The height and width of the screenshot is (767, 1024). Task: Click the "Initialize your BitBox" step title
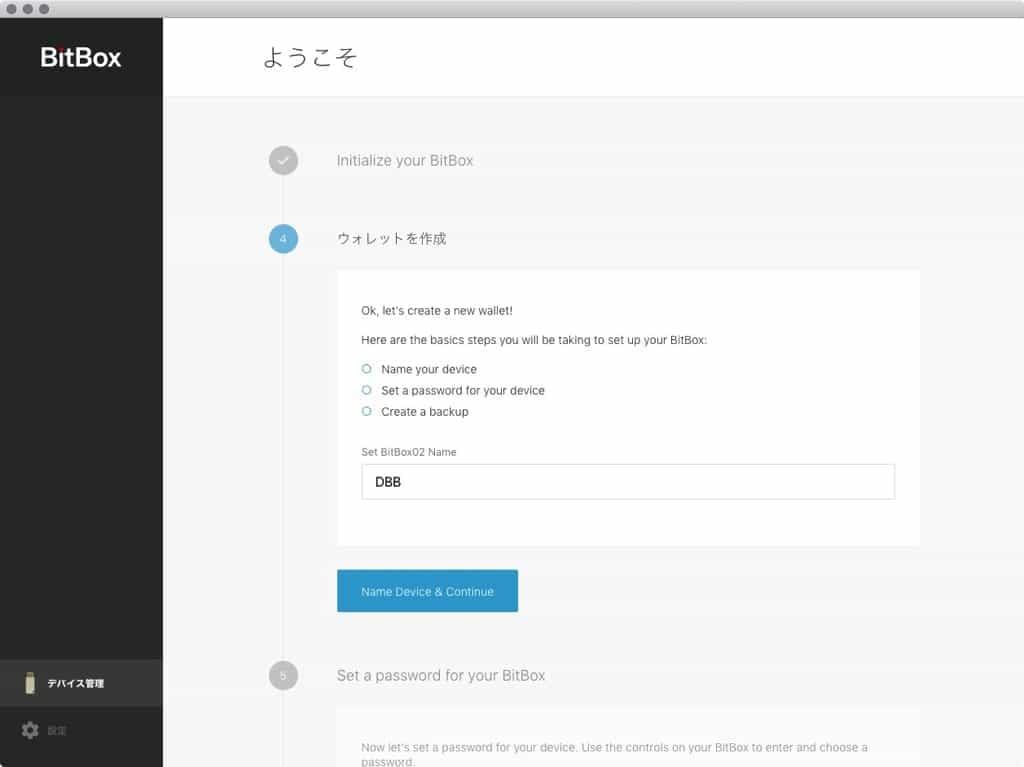[x=405, y=161]
